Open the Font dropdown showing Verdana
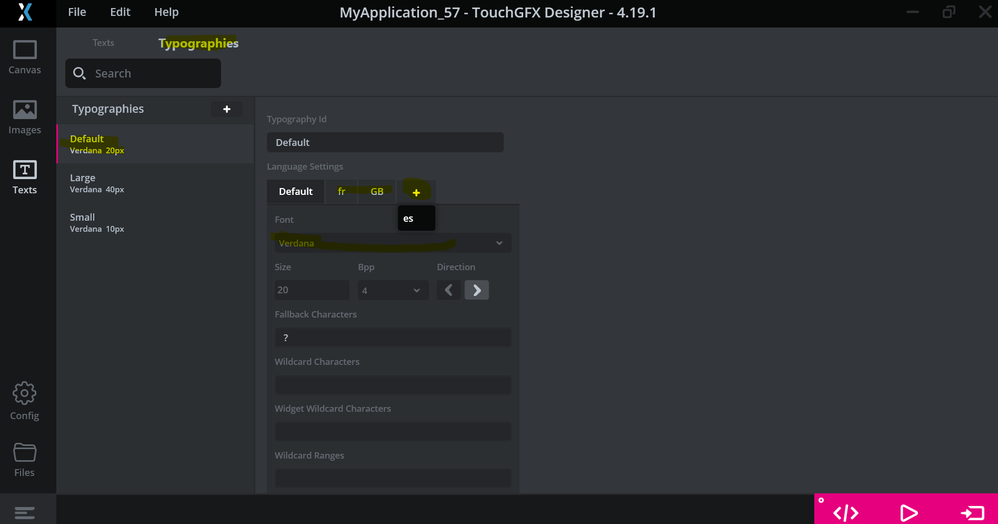This screenshot has height=524, width=998. [x=393, y=243]
